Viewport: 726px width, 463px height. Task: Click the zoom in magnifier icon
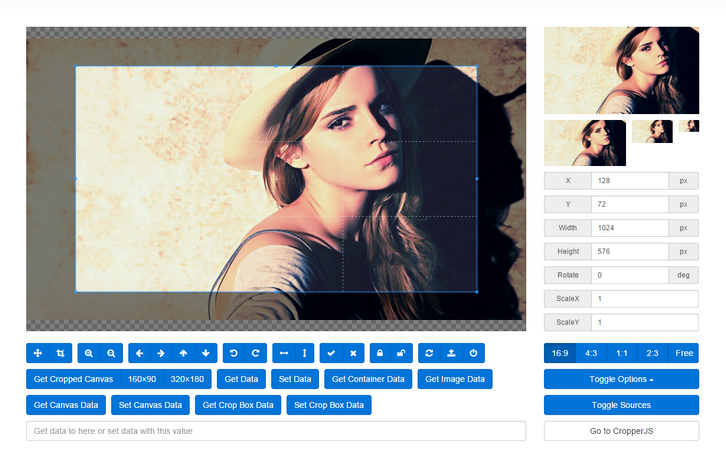click(89, 353)
